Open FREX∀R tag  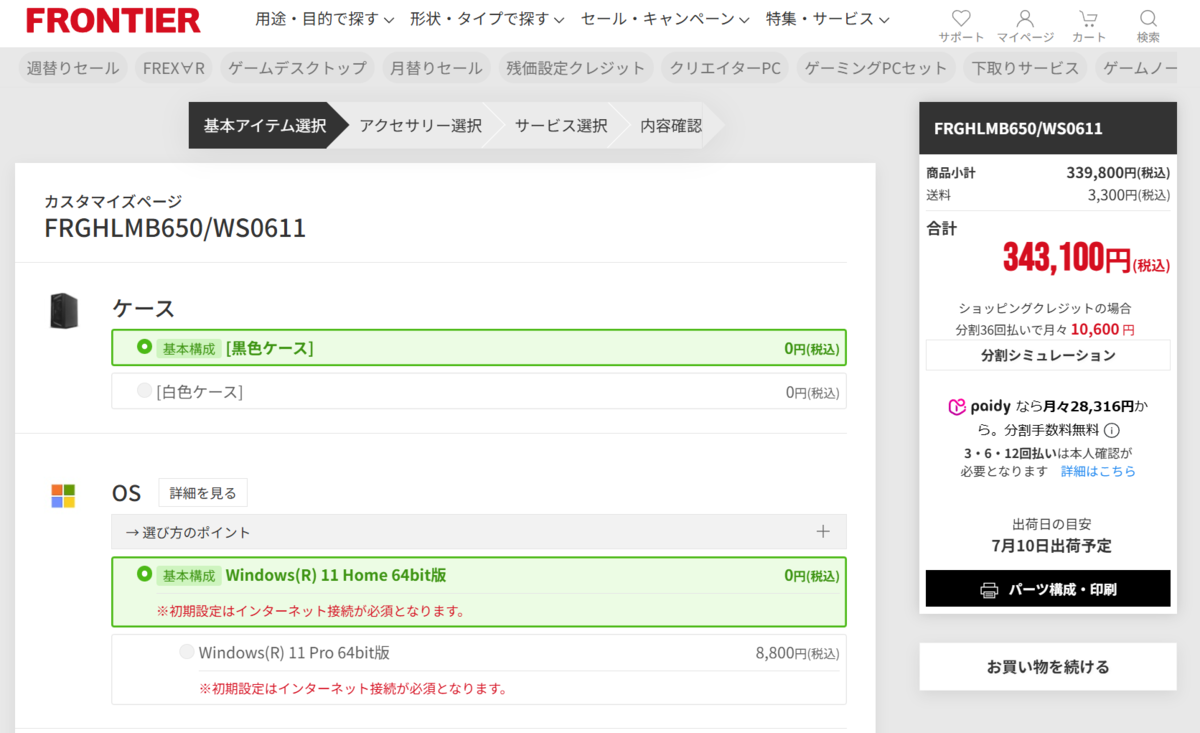(174, 68)
